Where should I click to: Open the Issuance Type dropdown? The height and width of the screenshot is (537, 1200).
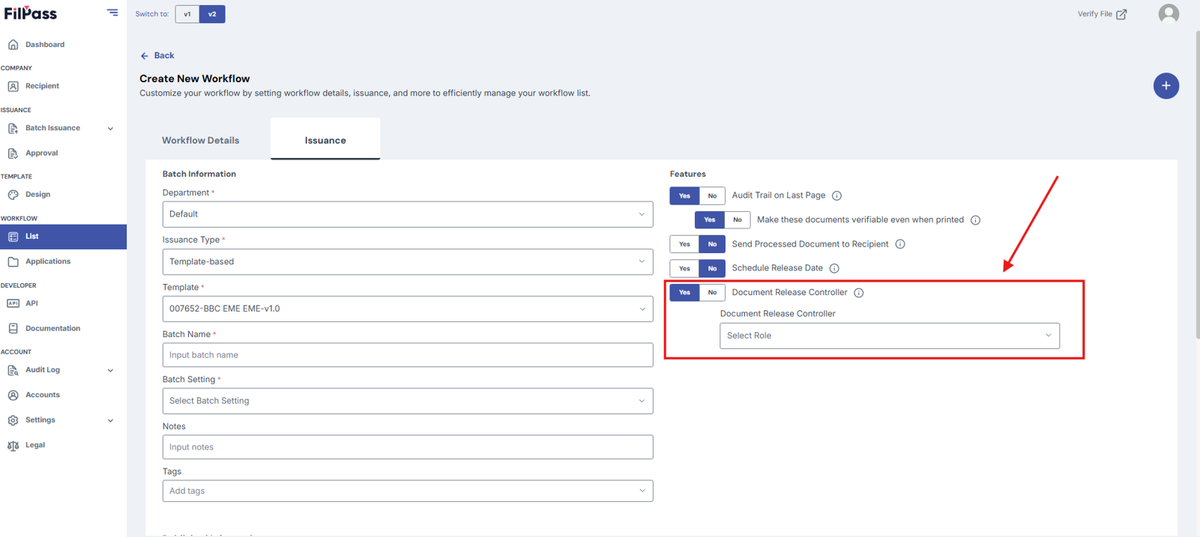407,261
